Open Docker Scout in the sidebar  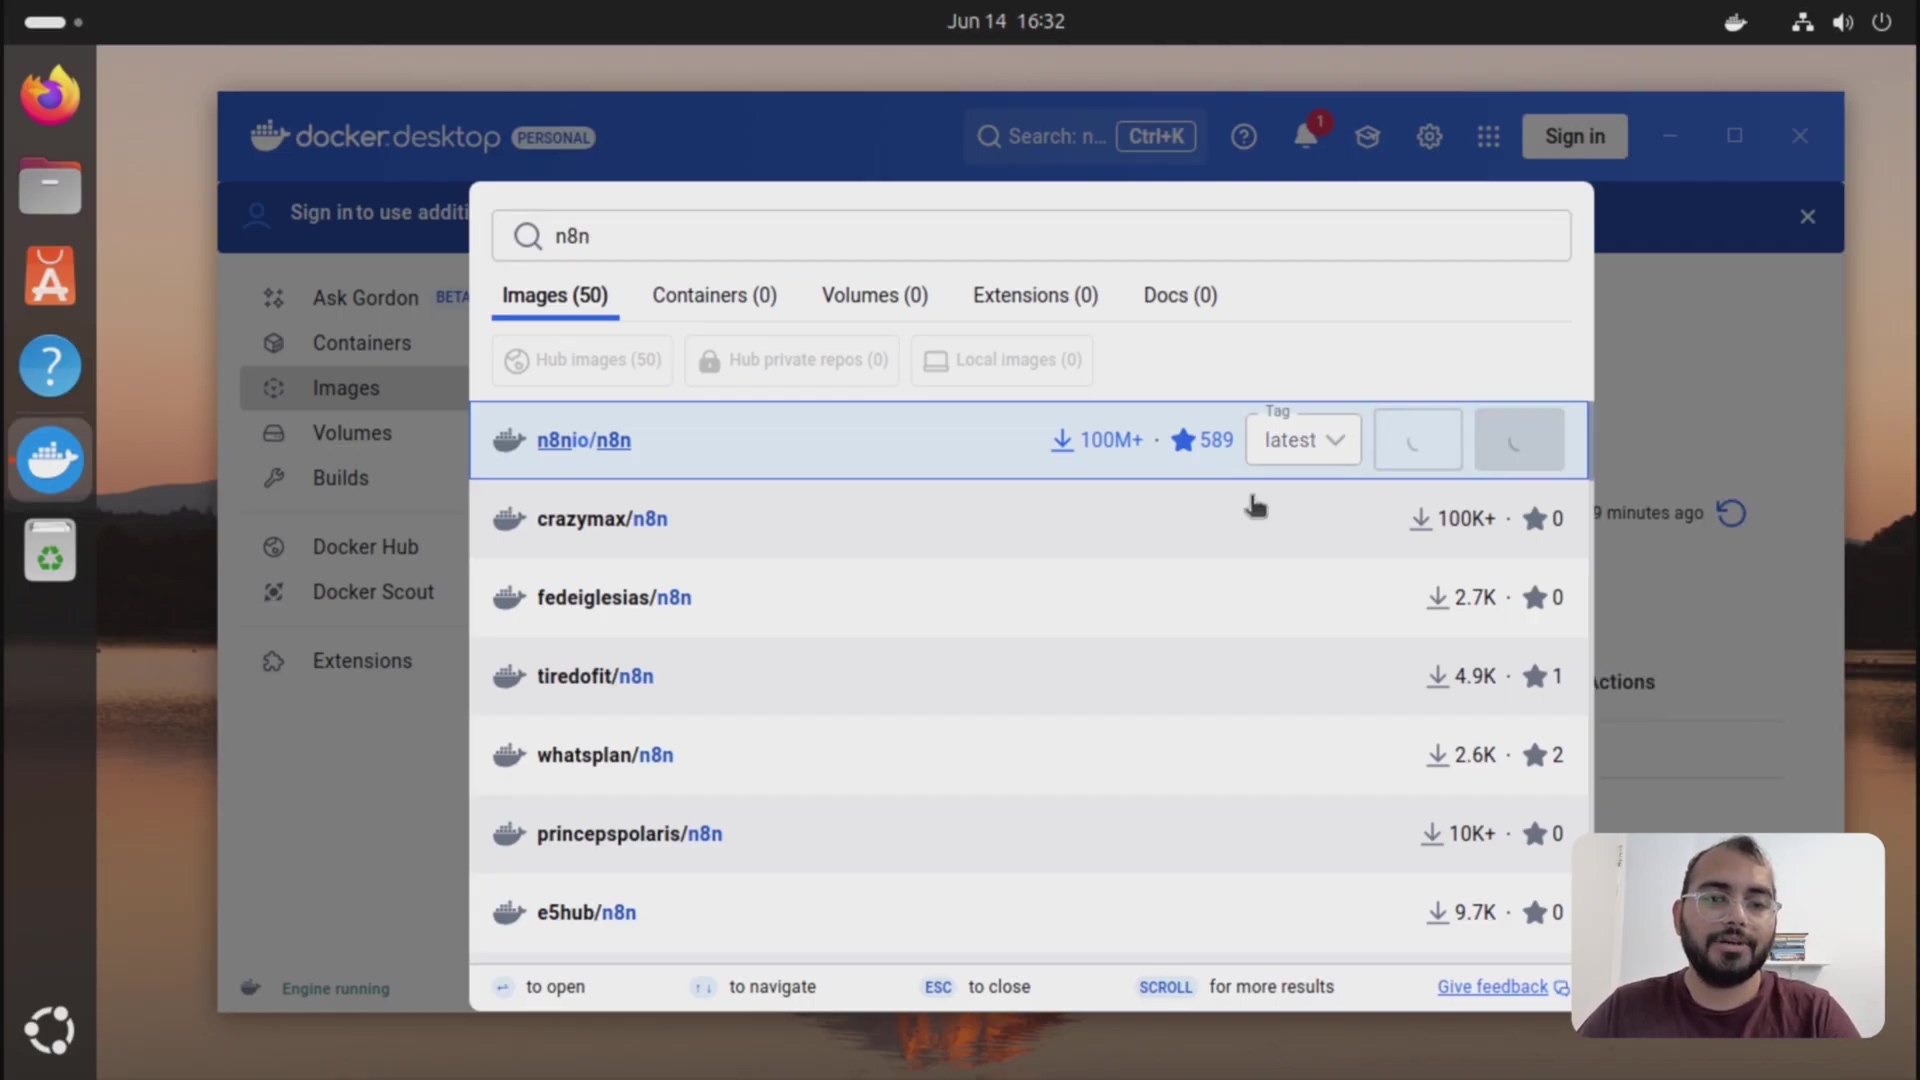click(x=373, y=592)
